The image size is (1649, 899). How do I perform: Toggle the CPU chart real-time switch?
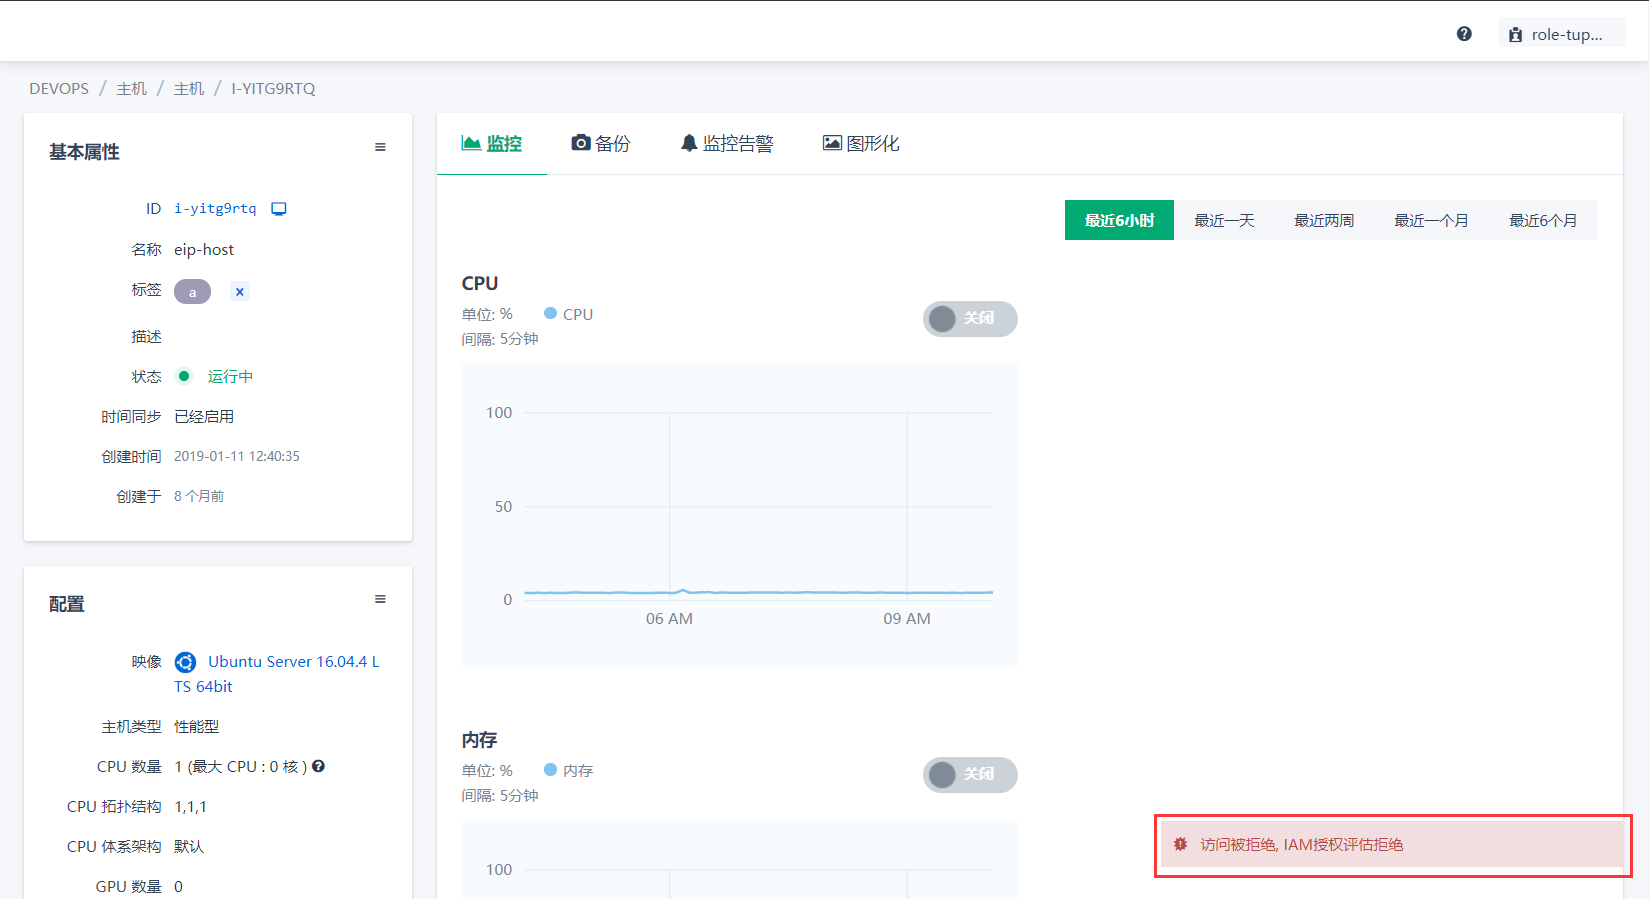969,319
